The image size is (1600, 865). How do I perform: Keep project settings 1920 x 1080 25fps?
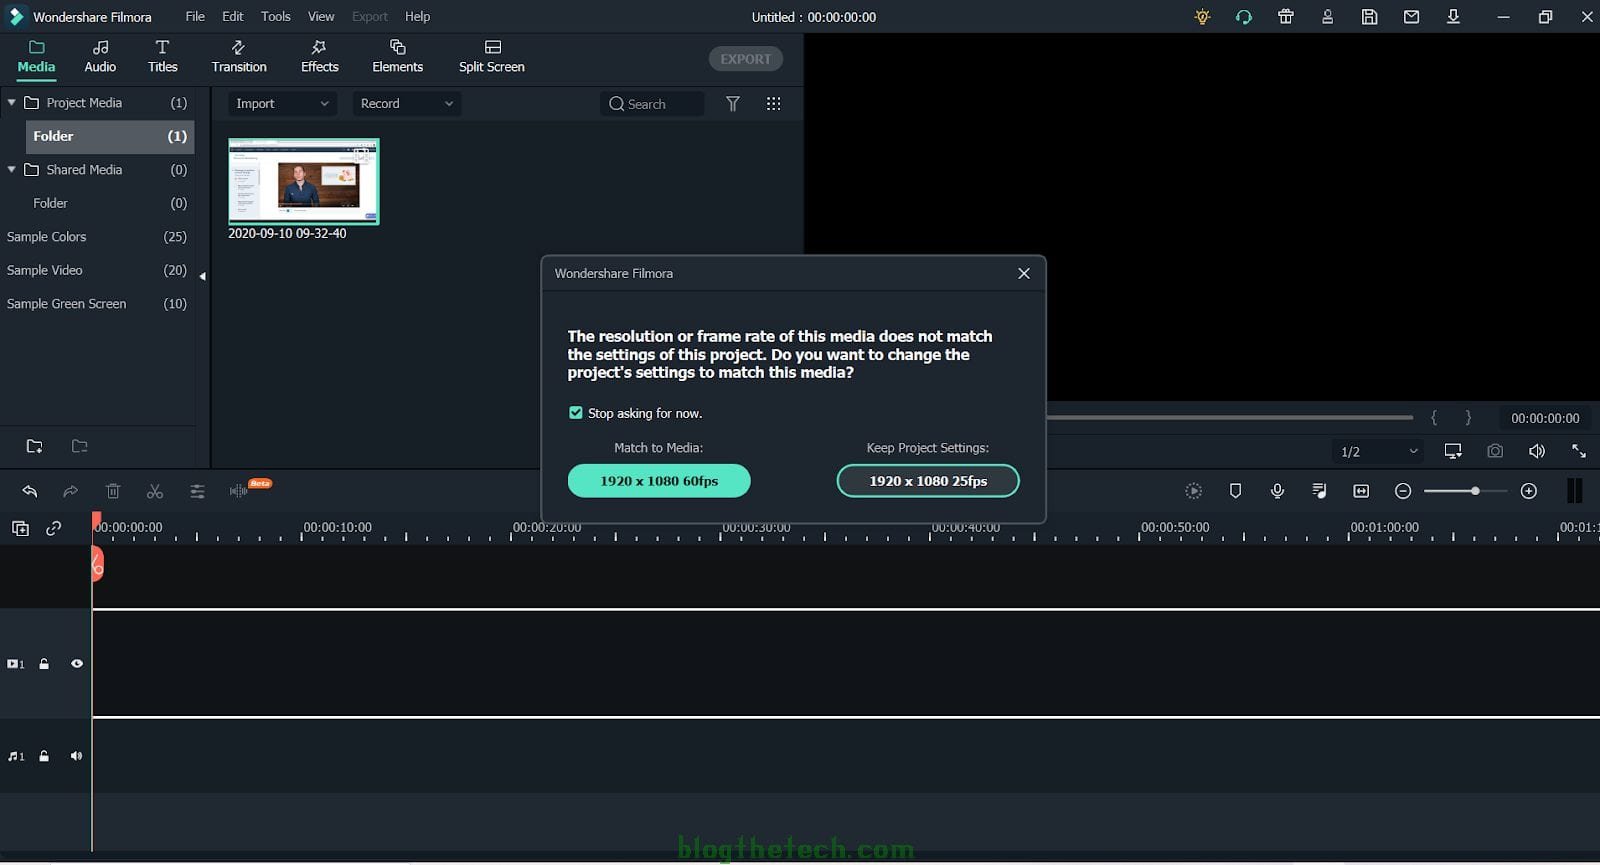[928, 481]
